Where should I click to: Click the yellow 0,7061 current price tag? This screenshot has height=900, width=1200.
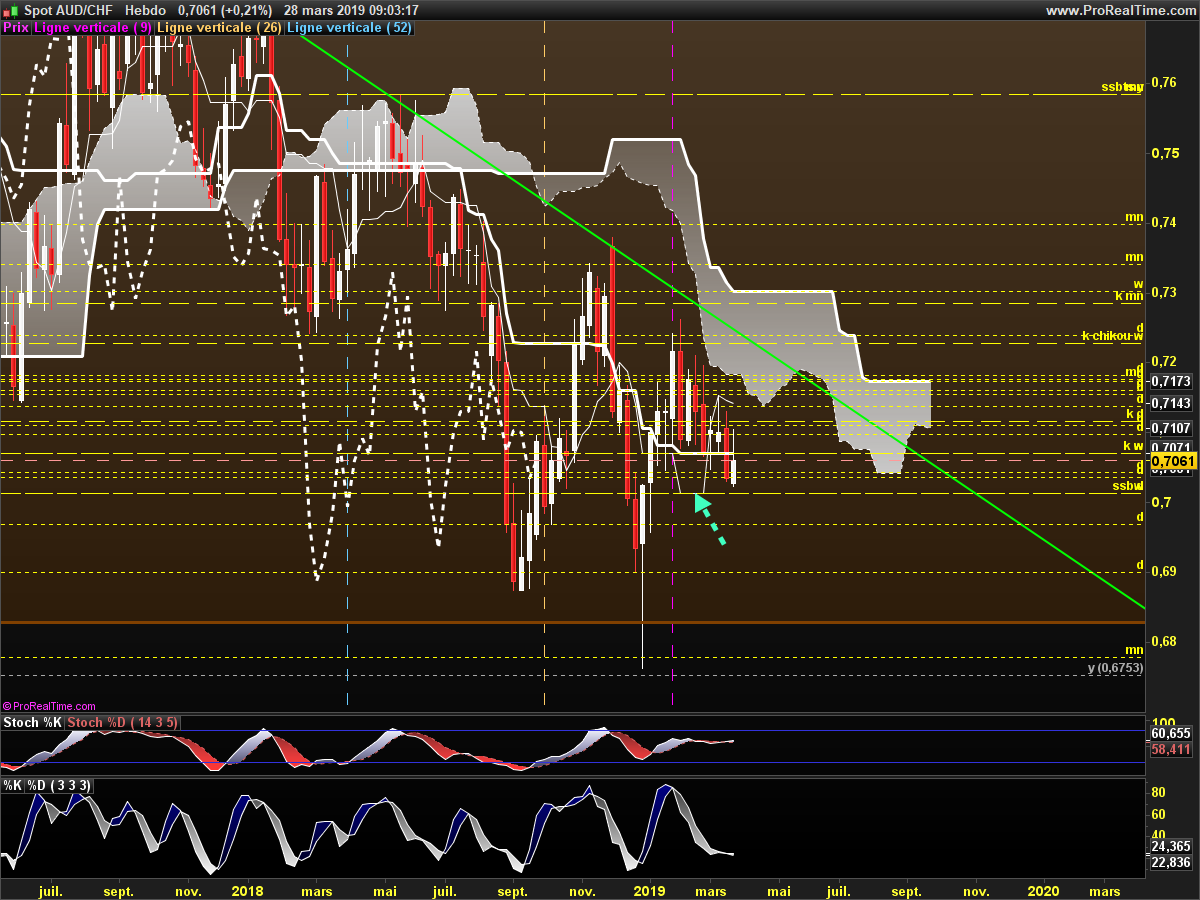click(1172, 461)
